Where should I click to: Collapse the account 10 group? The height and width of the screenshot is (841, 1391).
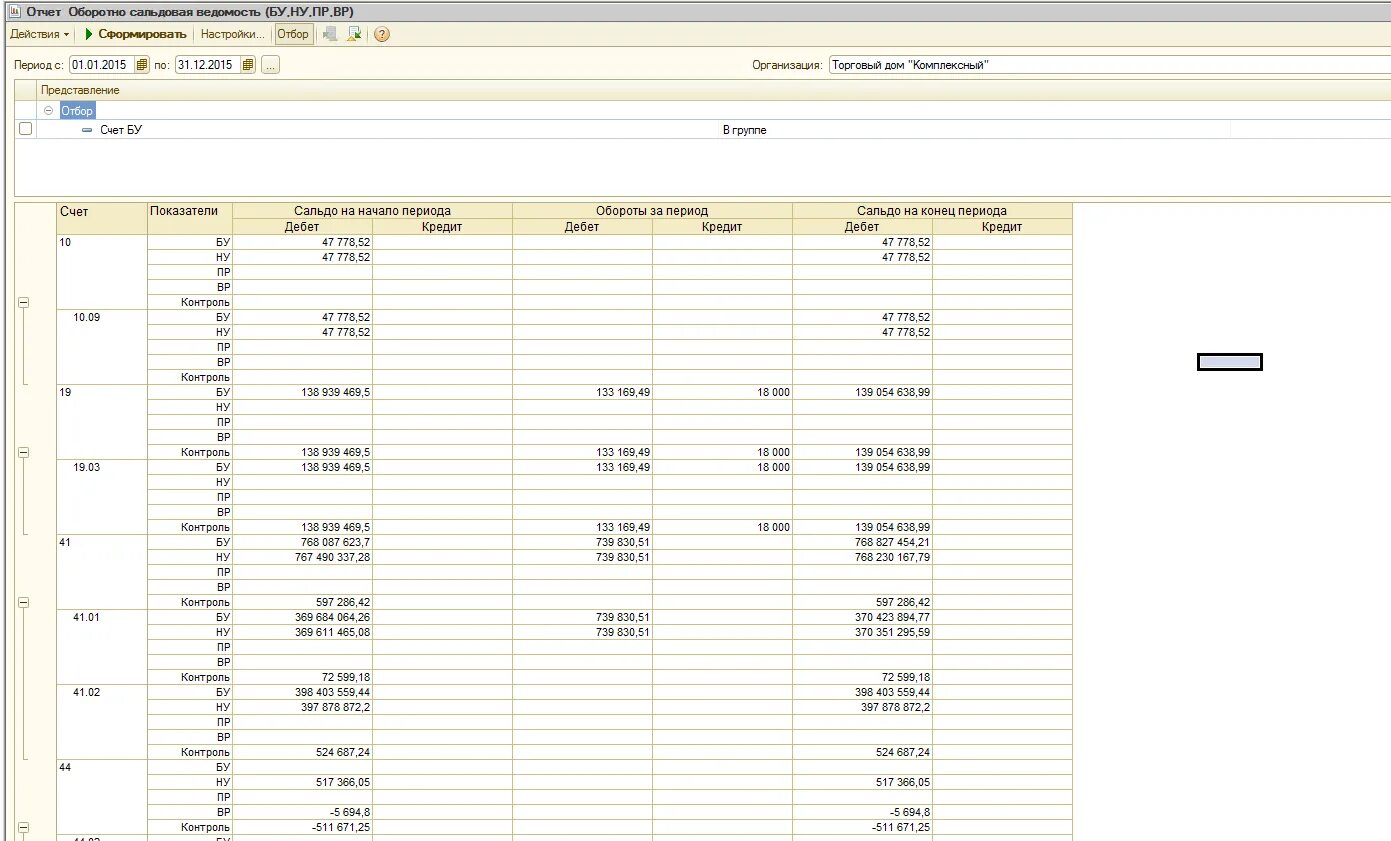[x=24, y=302]
